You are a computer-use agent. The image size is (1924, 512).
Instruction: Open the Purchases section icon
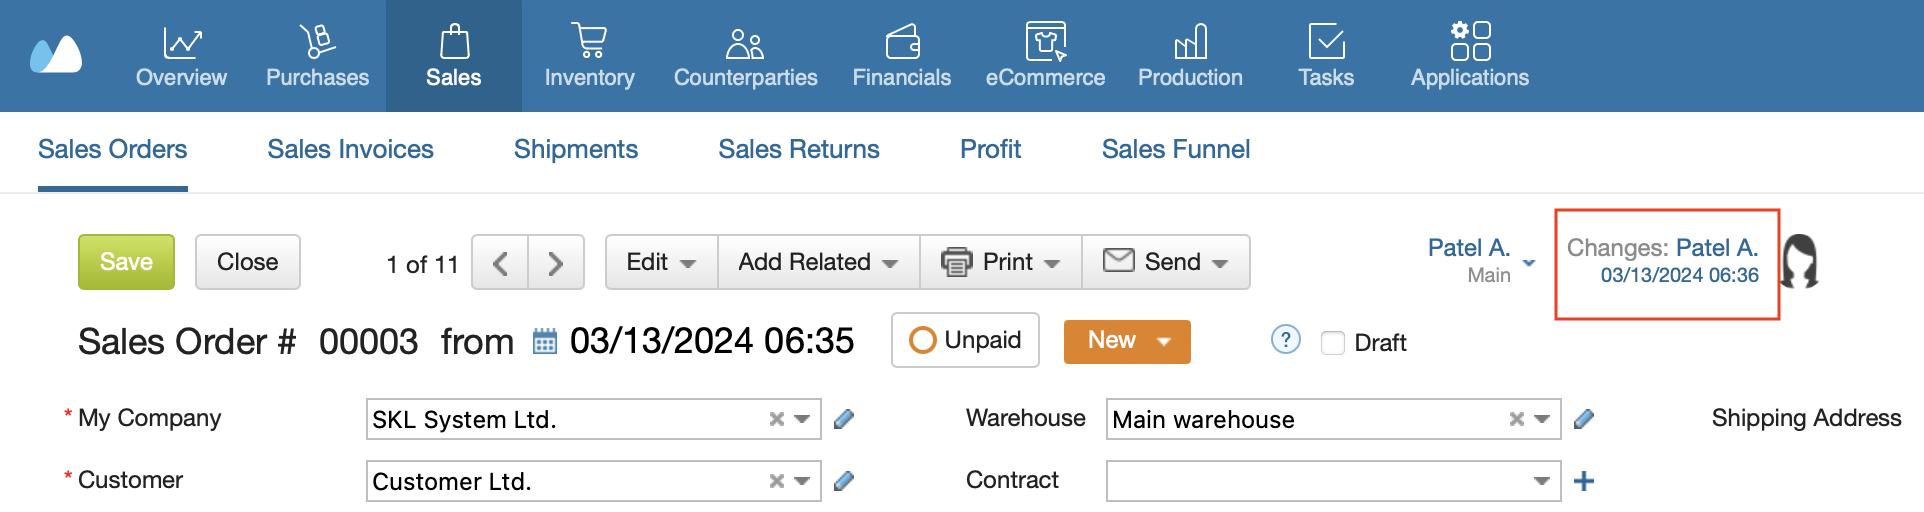point(317,41)
